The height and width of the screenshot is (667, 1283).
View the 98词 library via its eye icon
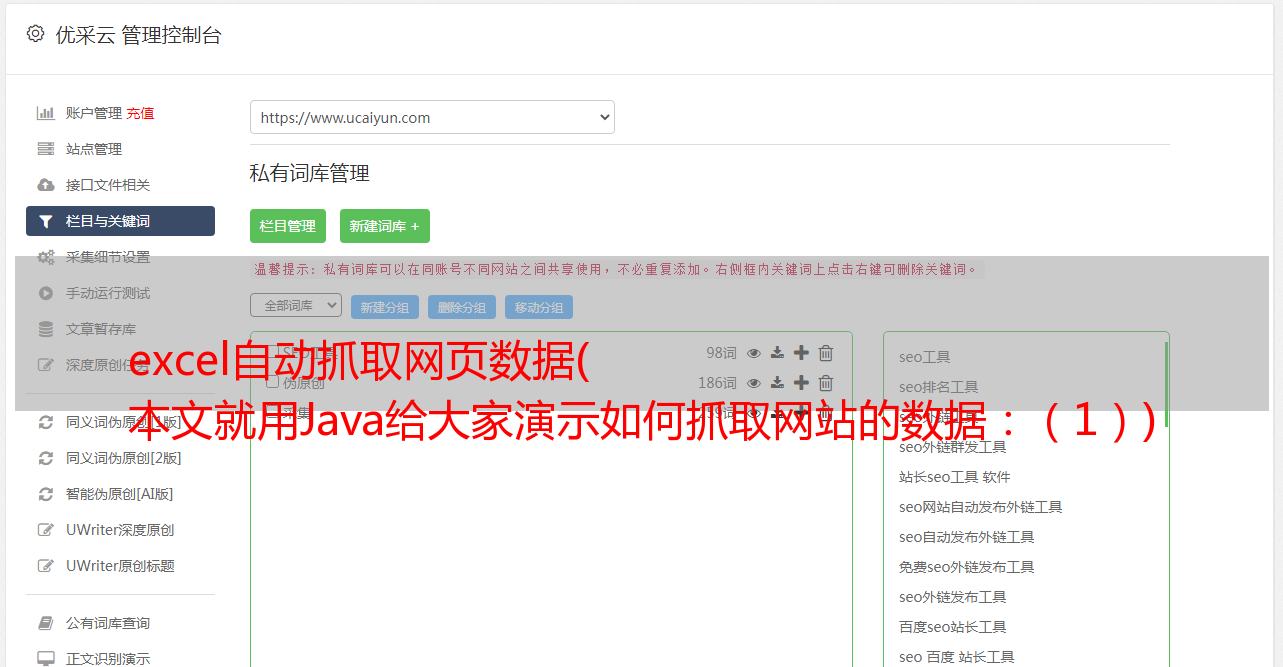pos(754,353)
